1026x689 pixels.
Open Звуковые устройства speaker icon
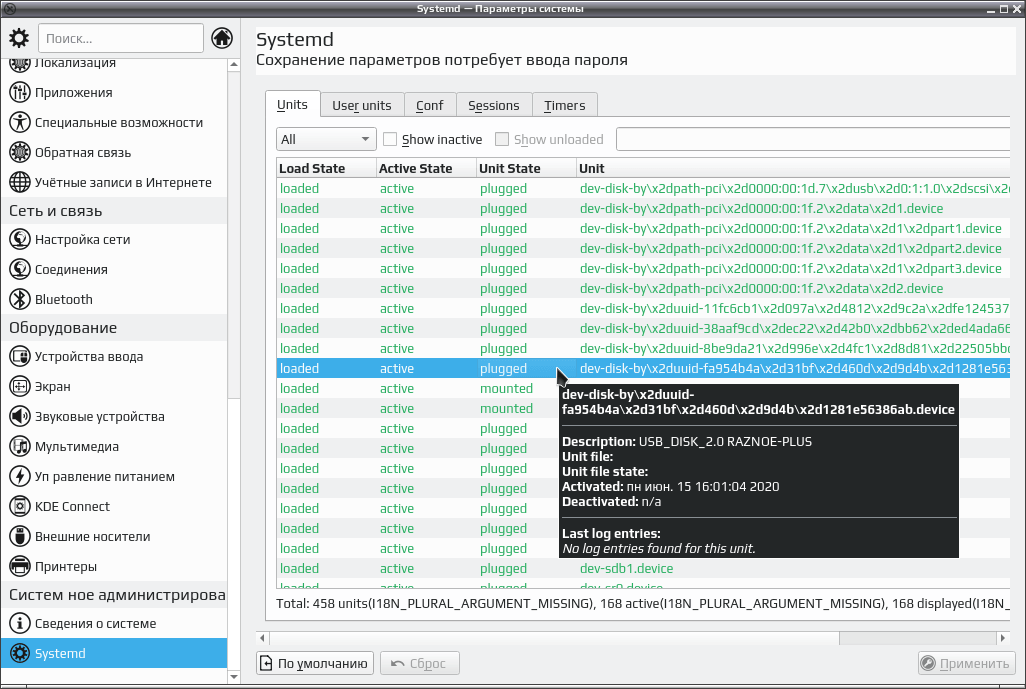click(20, 417)
